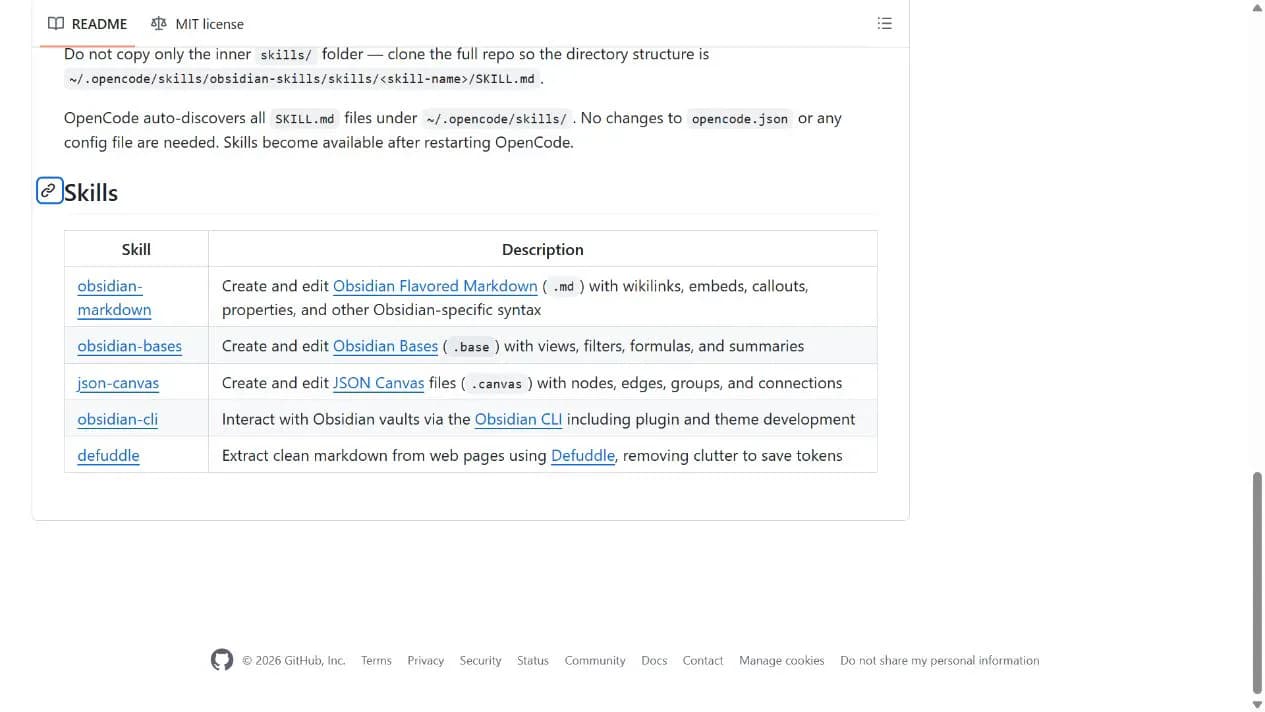
Task: Open the obsidian-bases skill link
Action: (129, 346)
